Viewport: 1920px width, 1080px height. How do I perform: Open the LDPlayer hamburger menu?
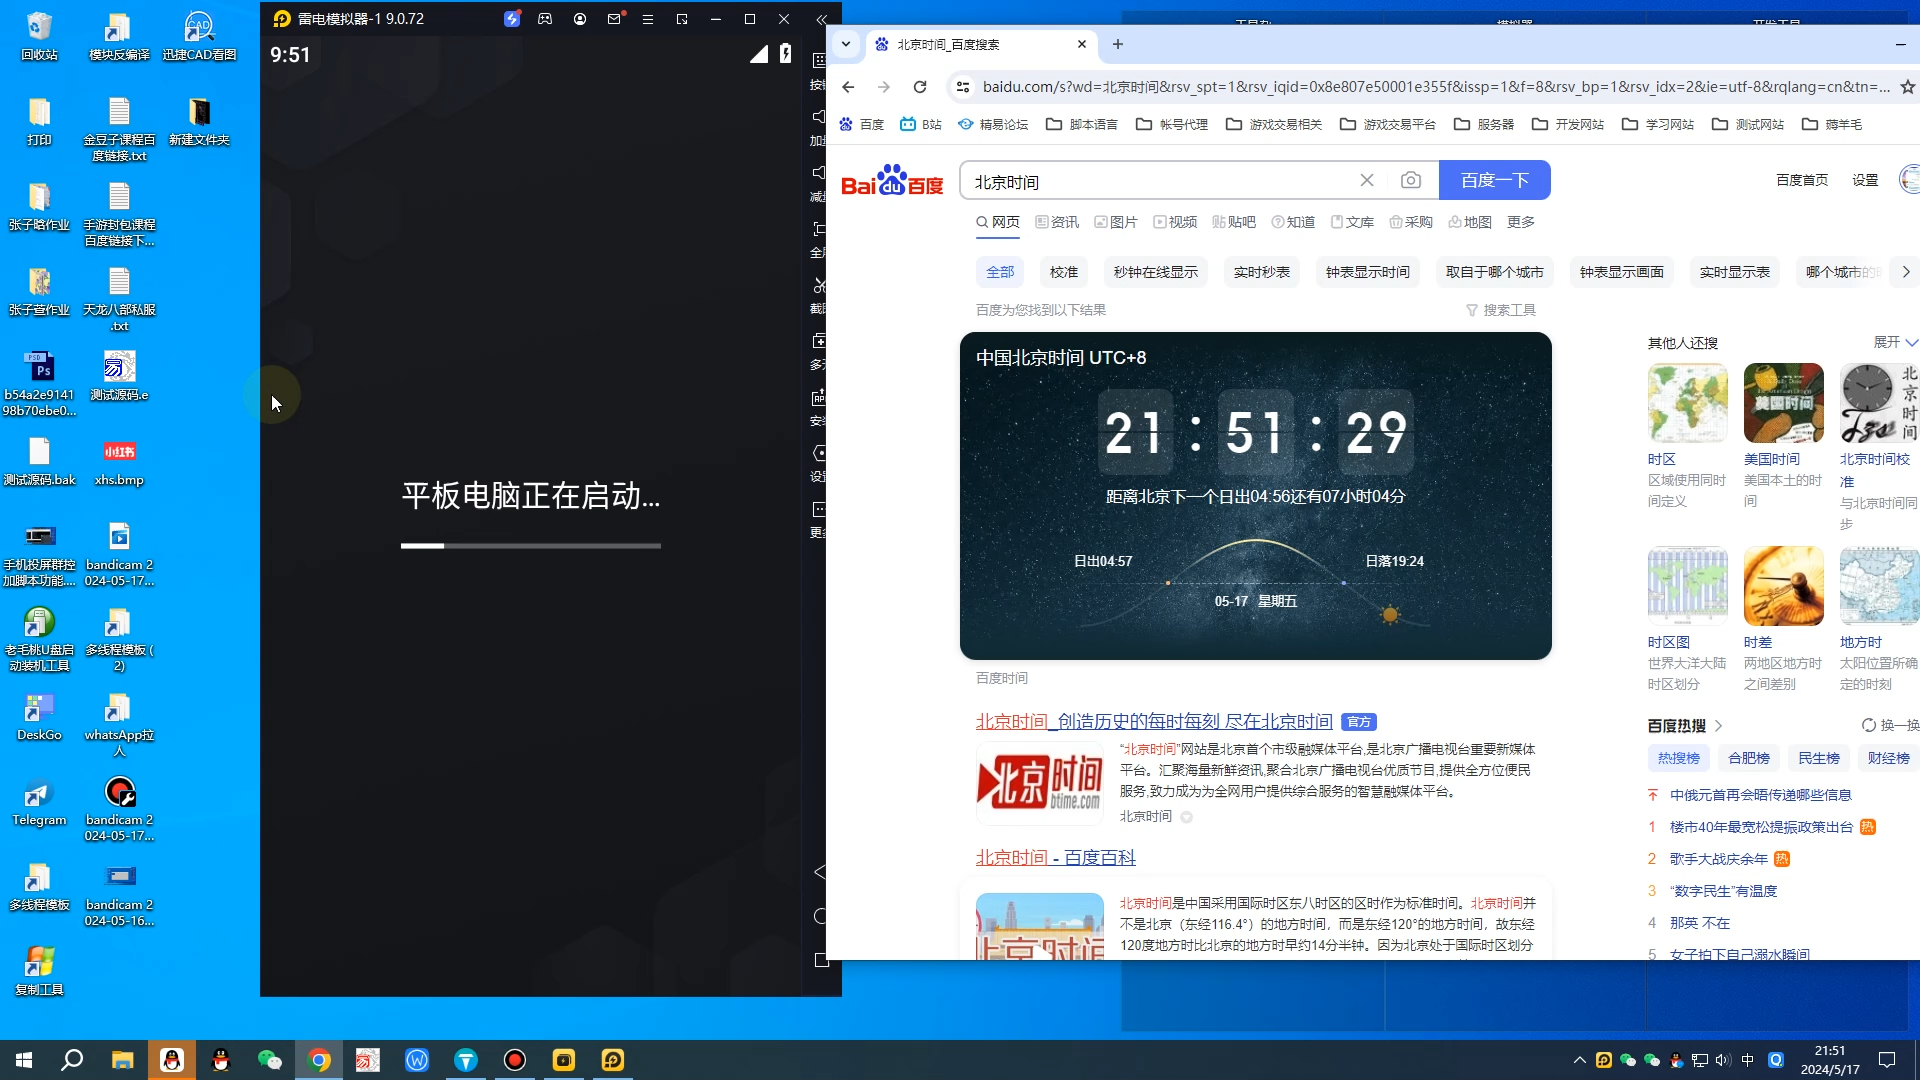(x=648, y=19)
